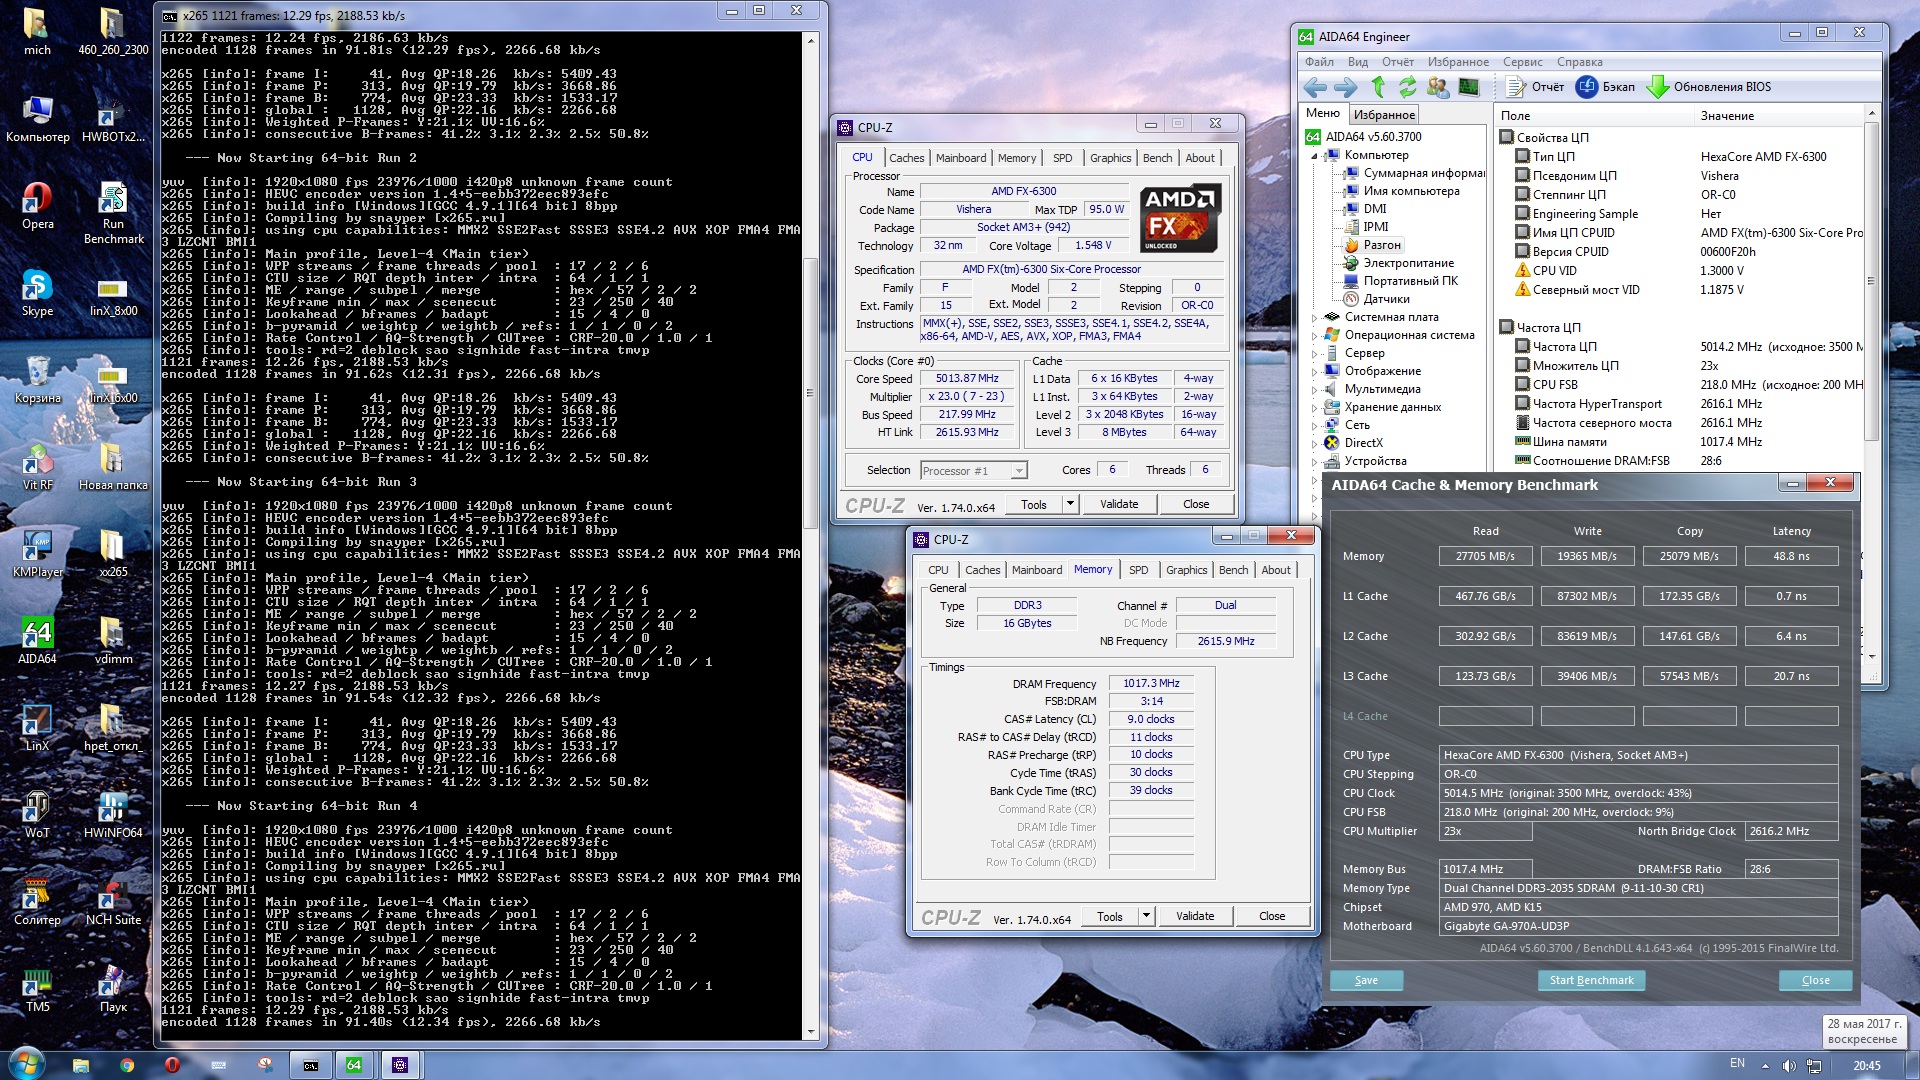Click the Start Benchmark button
This screenshot has height=1080, width=1920.
1591,980
